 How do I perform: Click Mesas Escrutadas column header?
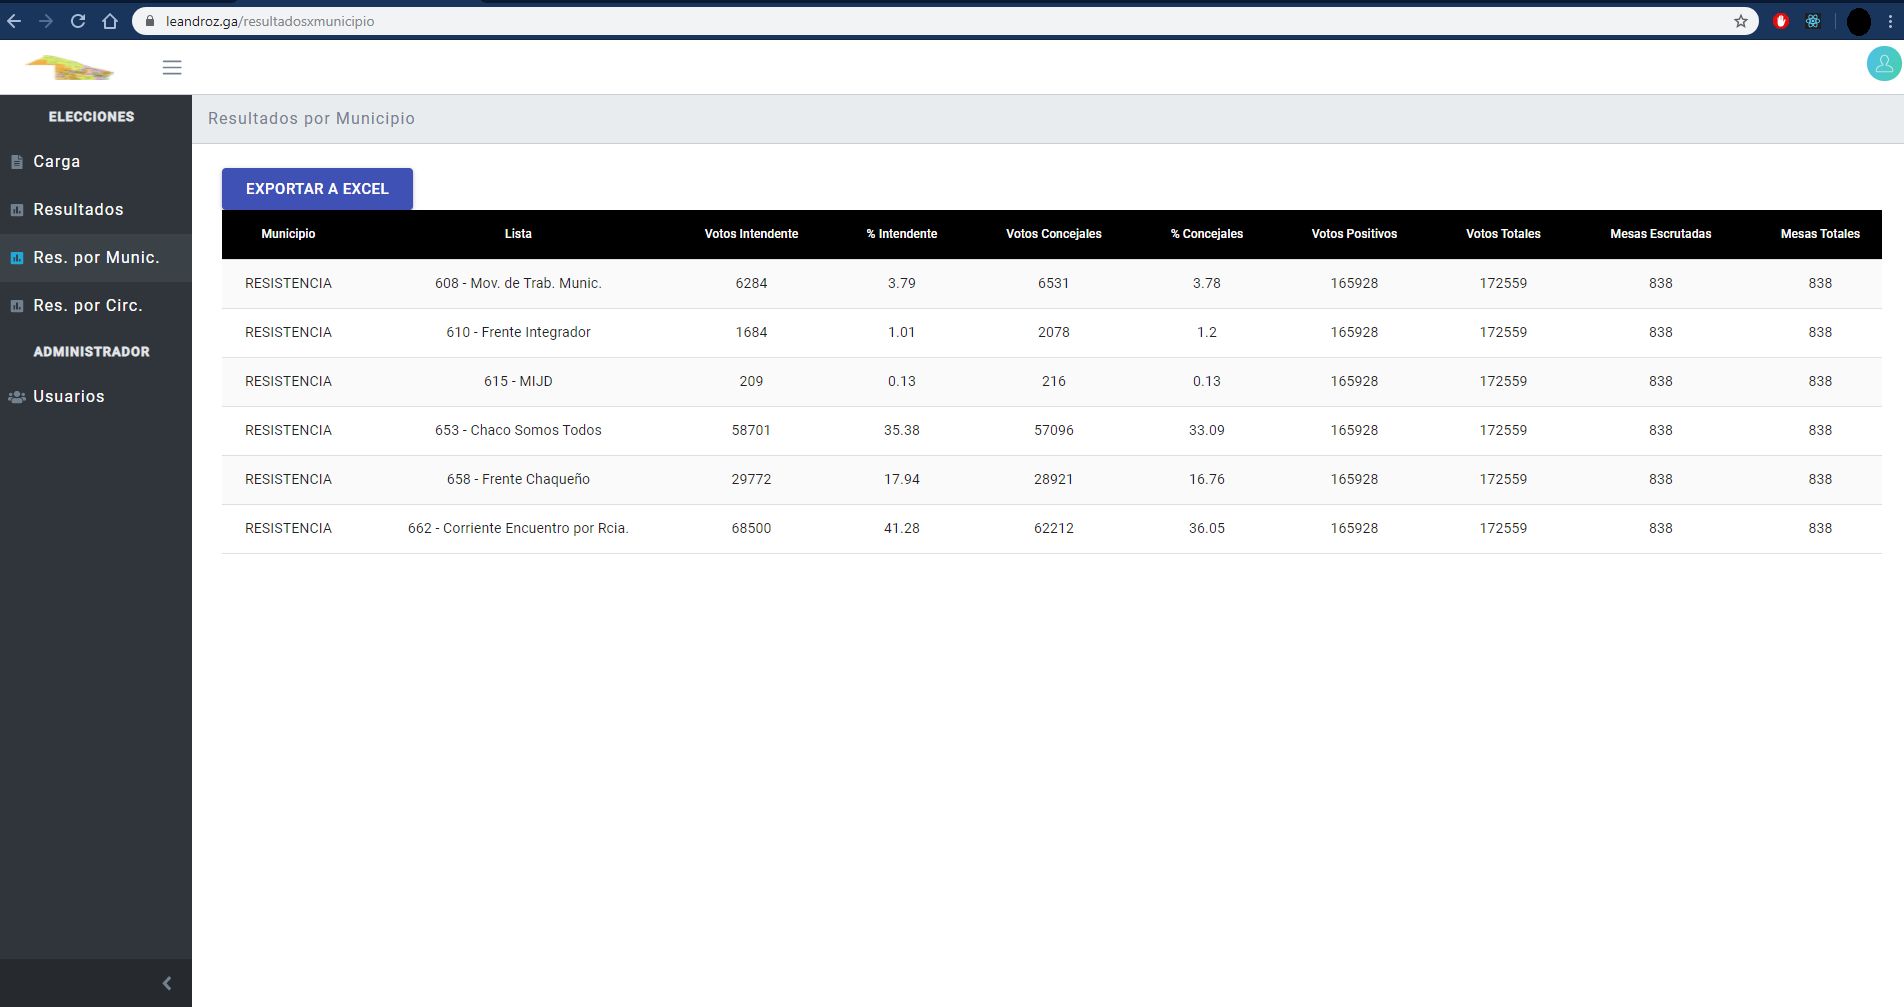tap(1660, 234)
